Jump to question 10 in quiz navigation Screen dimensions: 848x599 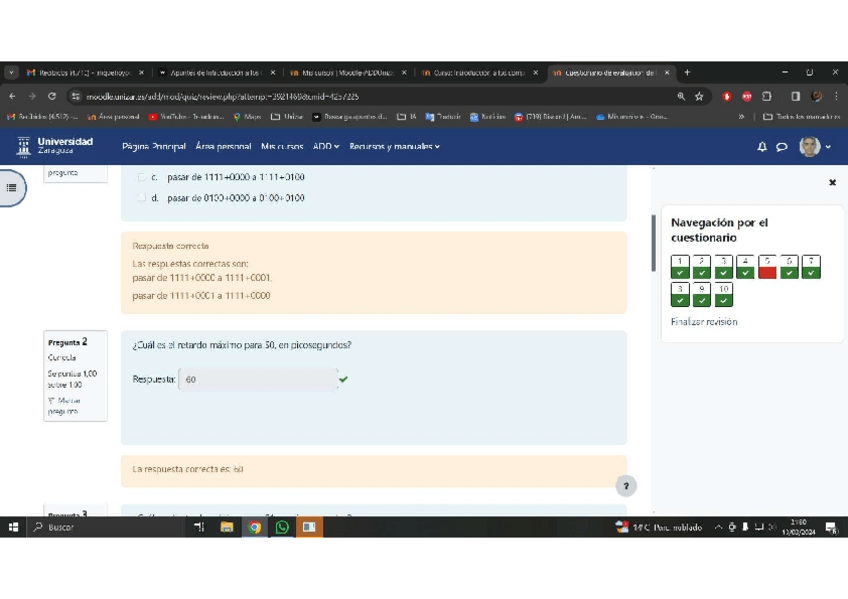(724, 294)
